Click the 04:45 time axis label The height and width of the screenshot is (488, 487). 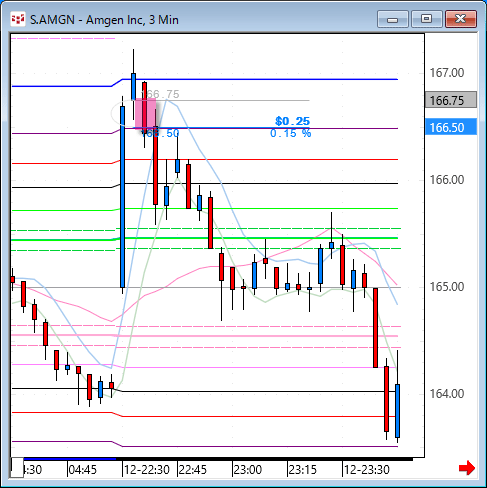coord(83,470)
